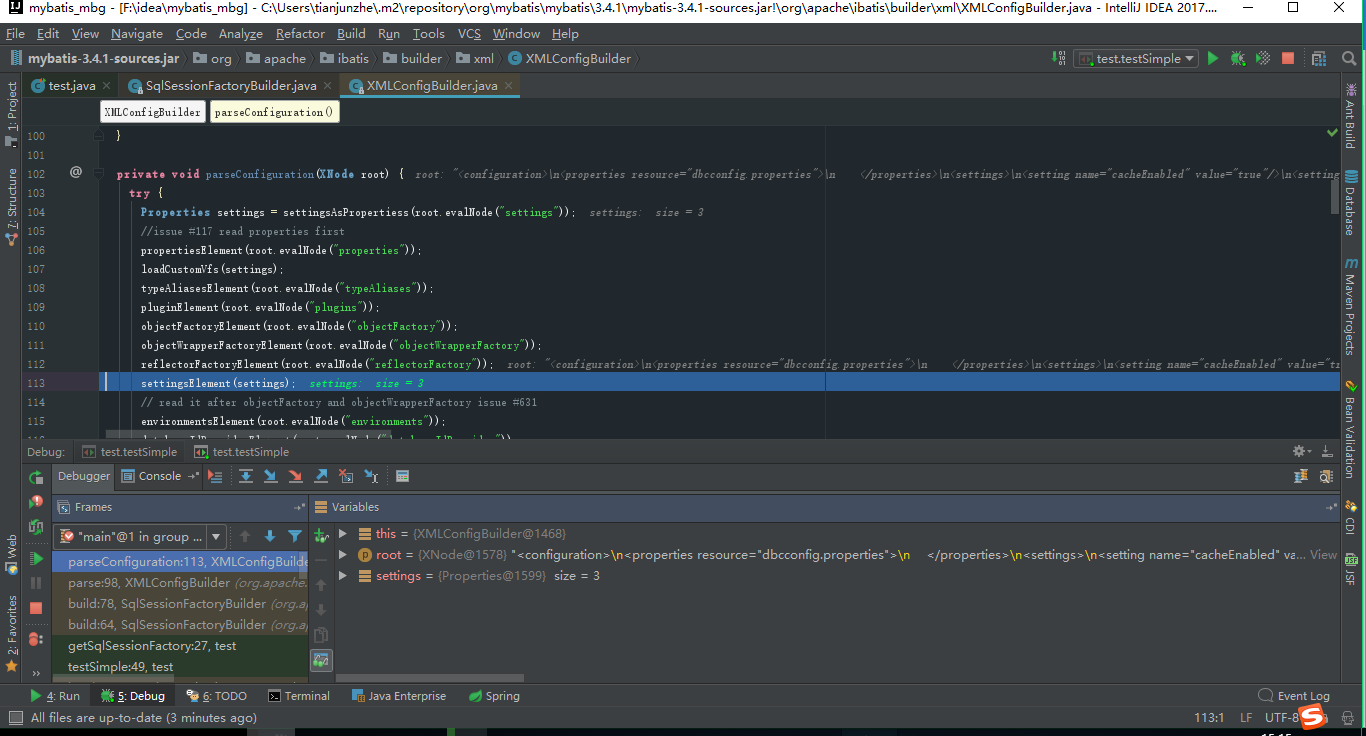Run test.testSimple with coverage icon
The height and width of the screenshot is (736, 1366).
point(1262,58)
